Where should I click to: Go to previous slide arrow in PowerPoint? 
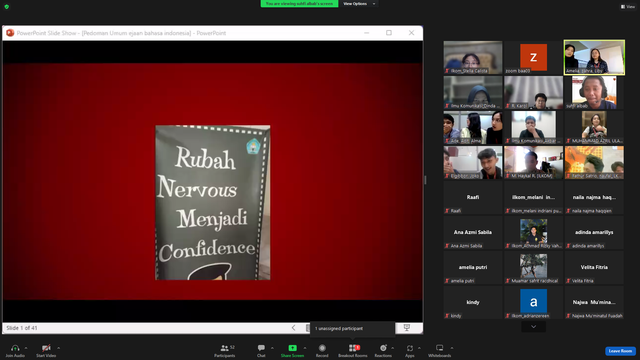[293, 328]
